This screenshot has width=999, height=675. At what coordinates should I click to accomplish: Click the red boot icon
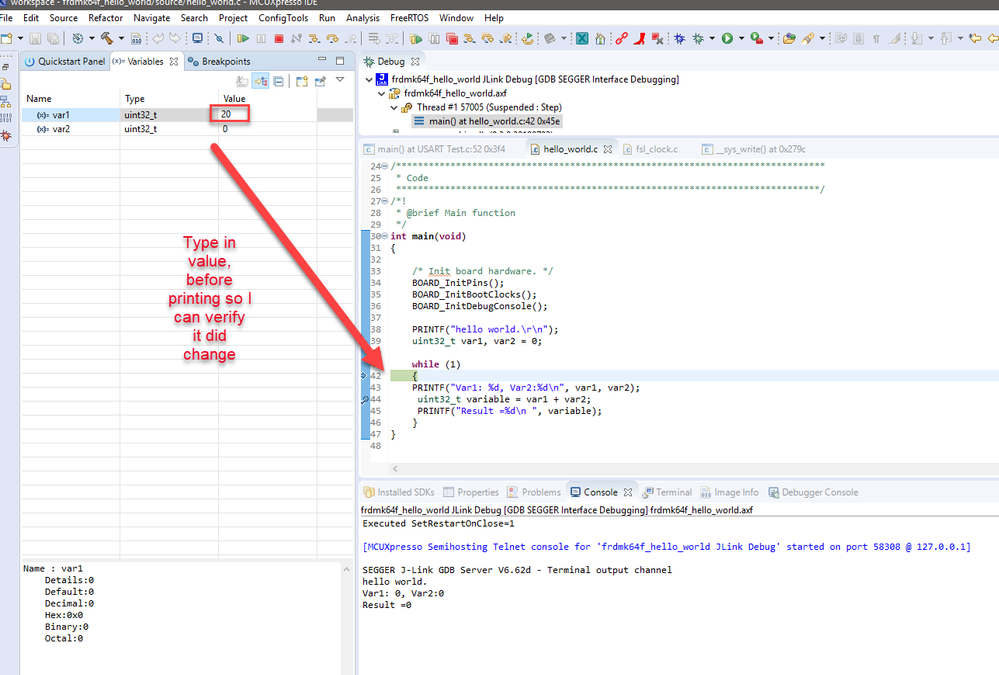click(x=640, y=39)
